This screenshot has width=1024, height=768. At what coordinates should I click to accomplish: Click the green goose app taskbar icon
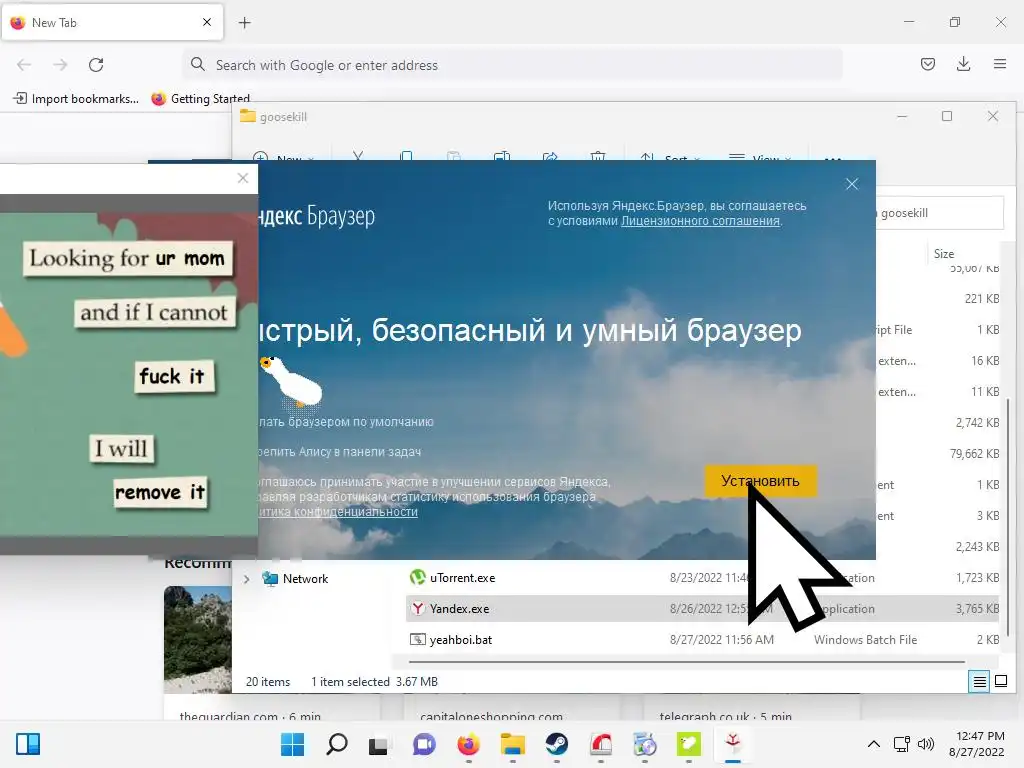pos(688,744)
